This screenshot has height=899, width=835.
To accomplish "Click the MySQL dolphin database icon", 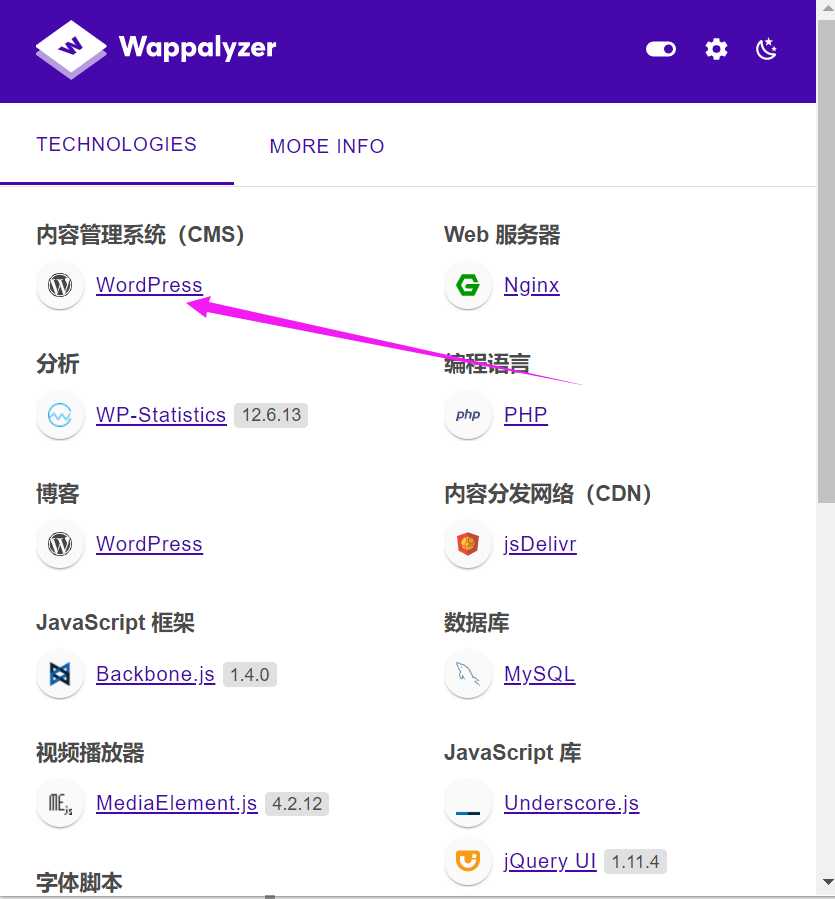I will coord(468,674).
